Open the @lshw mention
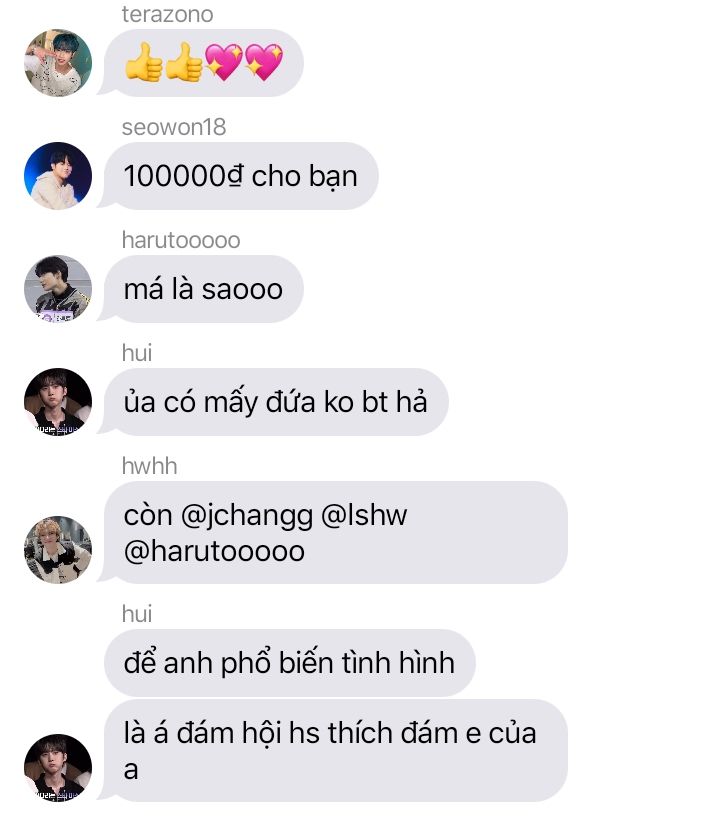Viewport: 720px width, 818px height. tap(364, 515)
